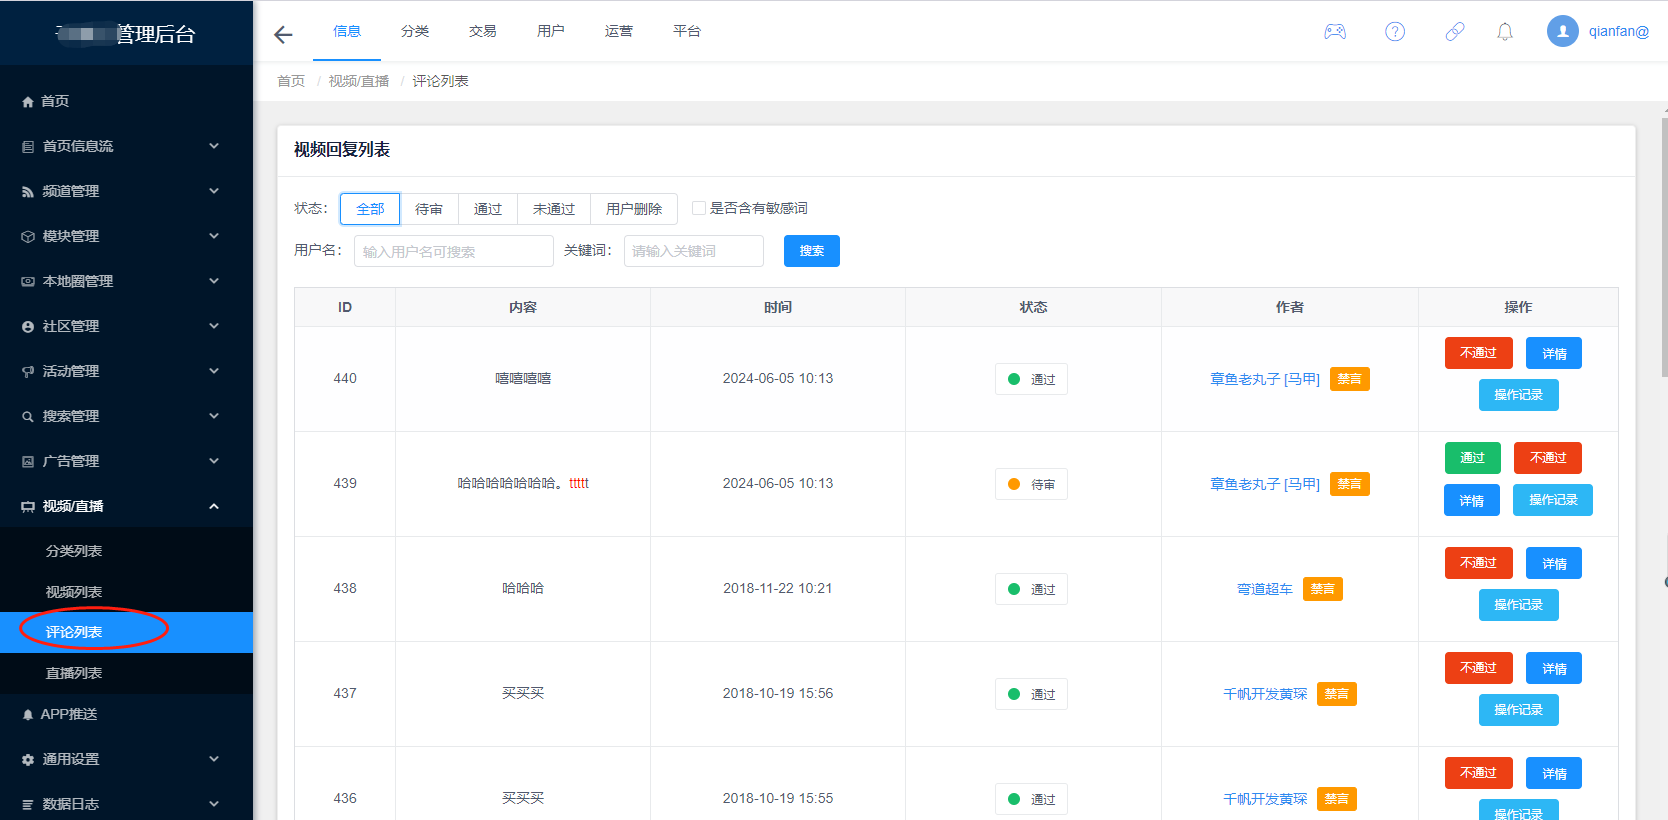The image size is (1668, 820).
Task: Expand the 活动管理 menu chevron
Action: (x=214, y=371)
